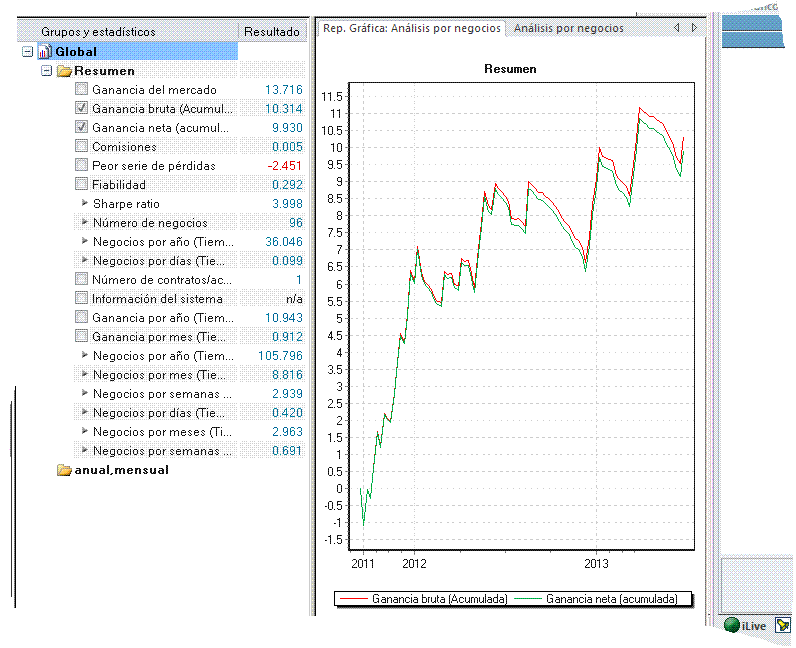The width and height of the screenshot is (796, 648).
Task: Uncheck the Ganancia neta (acumulada) checkbox
Action: tap(81, 128)
